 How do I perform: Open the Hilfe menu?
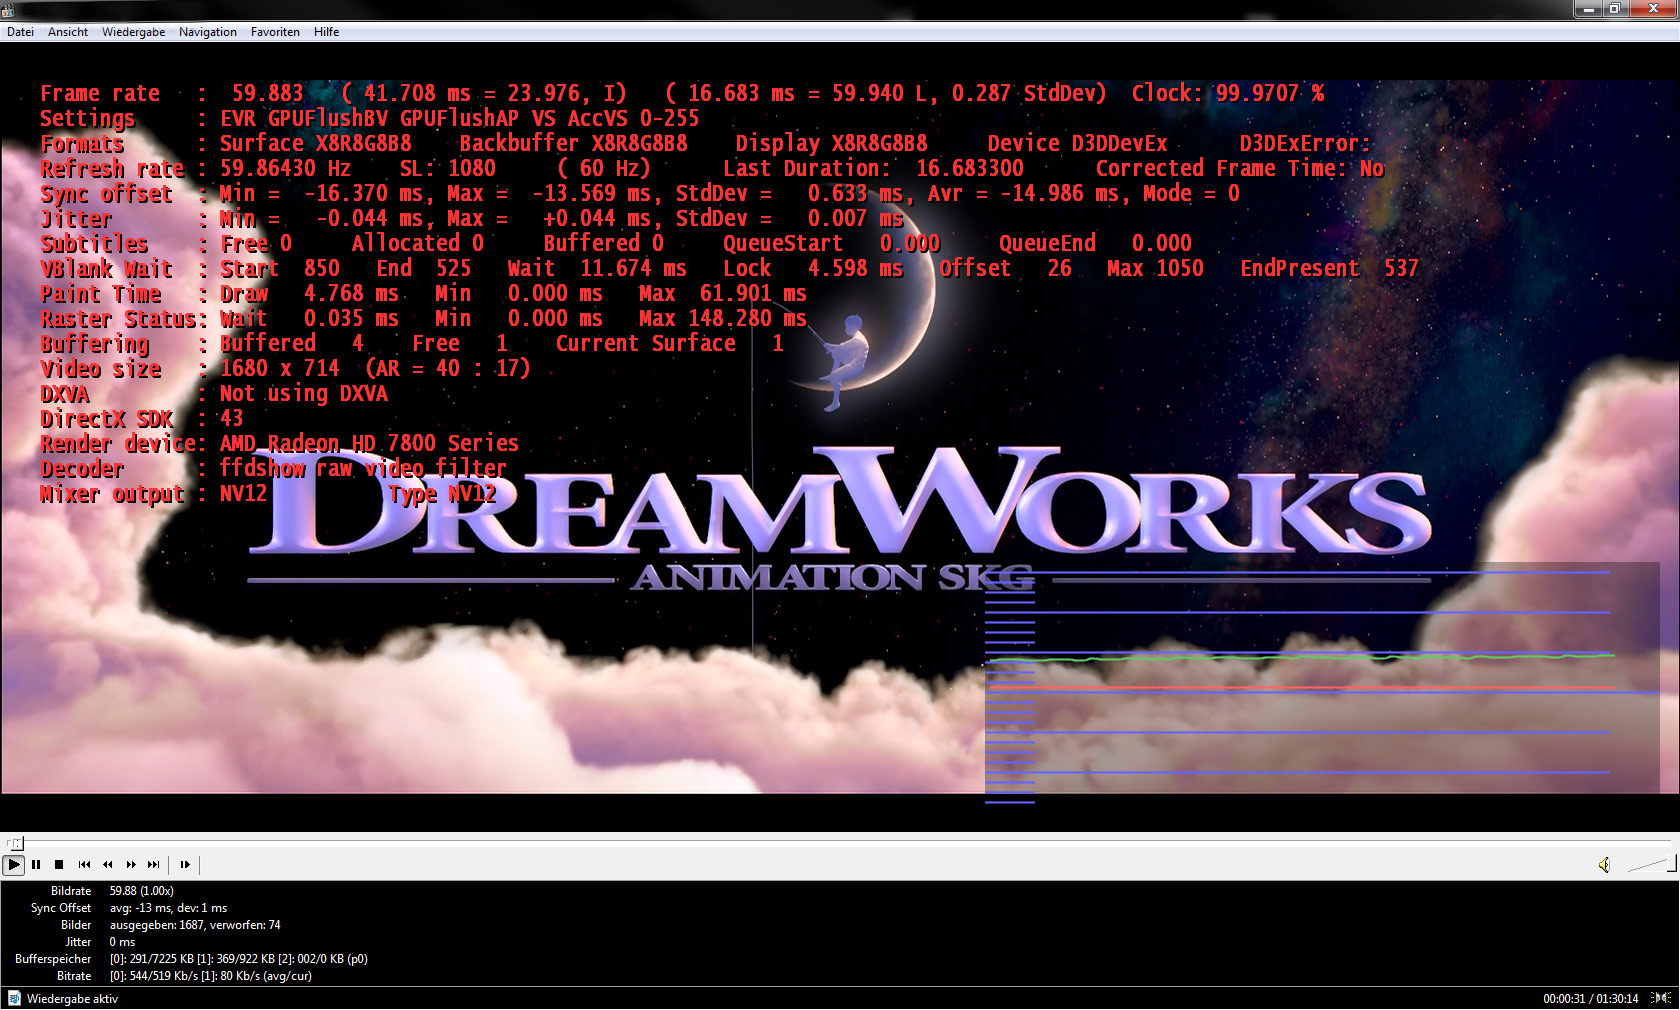click(x=326, y=32)
